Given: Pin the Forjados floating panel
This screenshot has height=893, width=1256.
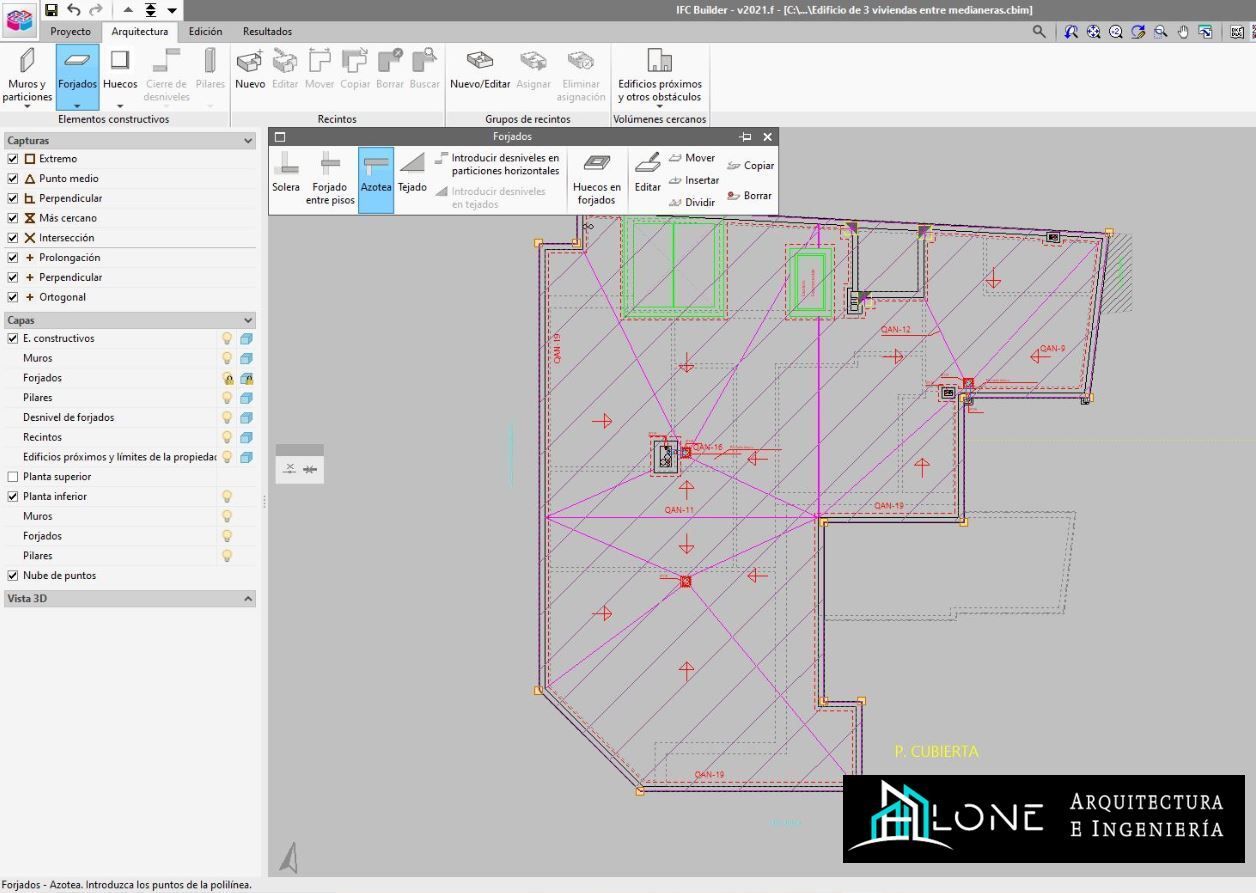Looking at the screenshot, I should pos(745,137).
